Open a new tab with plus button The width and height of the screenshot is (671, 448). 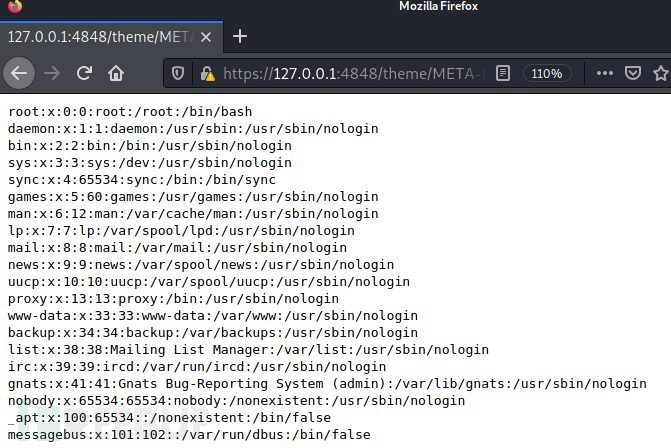click(239, 36)
